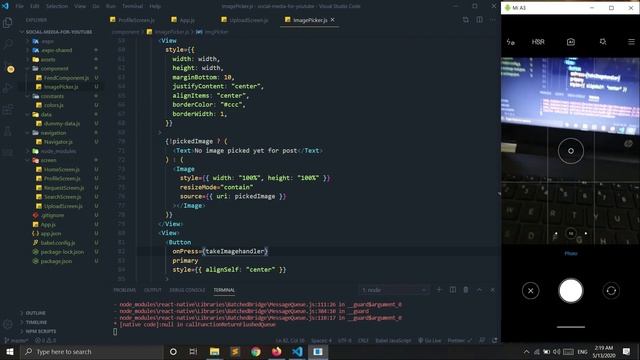Viewport: 640px width, 360px height.
Task: Split the terminal panel
Action: pos(453,290)
